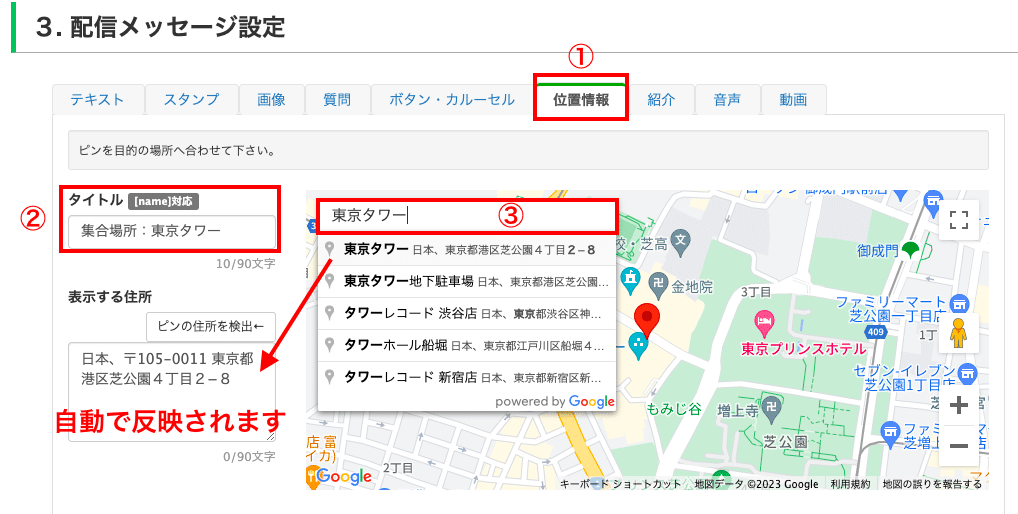Image resolution: width=1018 pixels, height=514 pixels.
Task: Click the Street View pegman icon
Action: click(958, 333)
